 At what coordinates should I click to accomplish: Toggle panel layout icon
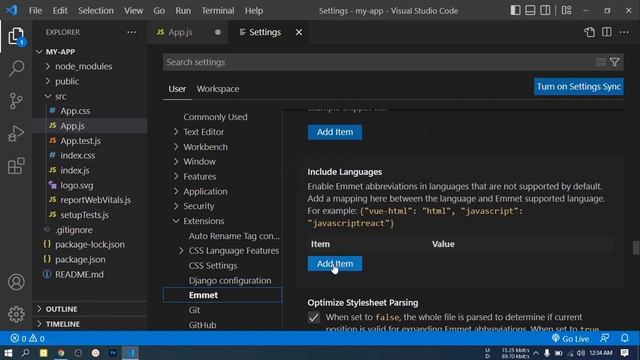click(530, 10)
